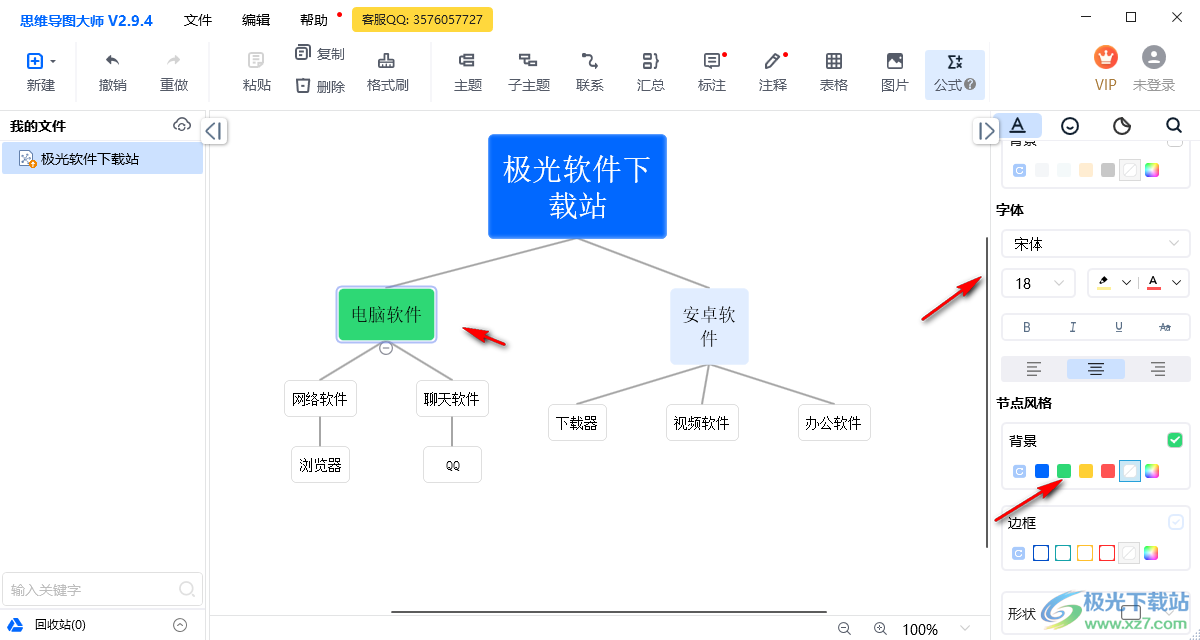Collapse the left file panel

(215, 131)
